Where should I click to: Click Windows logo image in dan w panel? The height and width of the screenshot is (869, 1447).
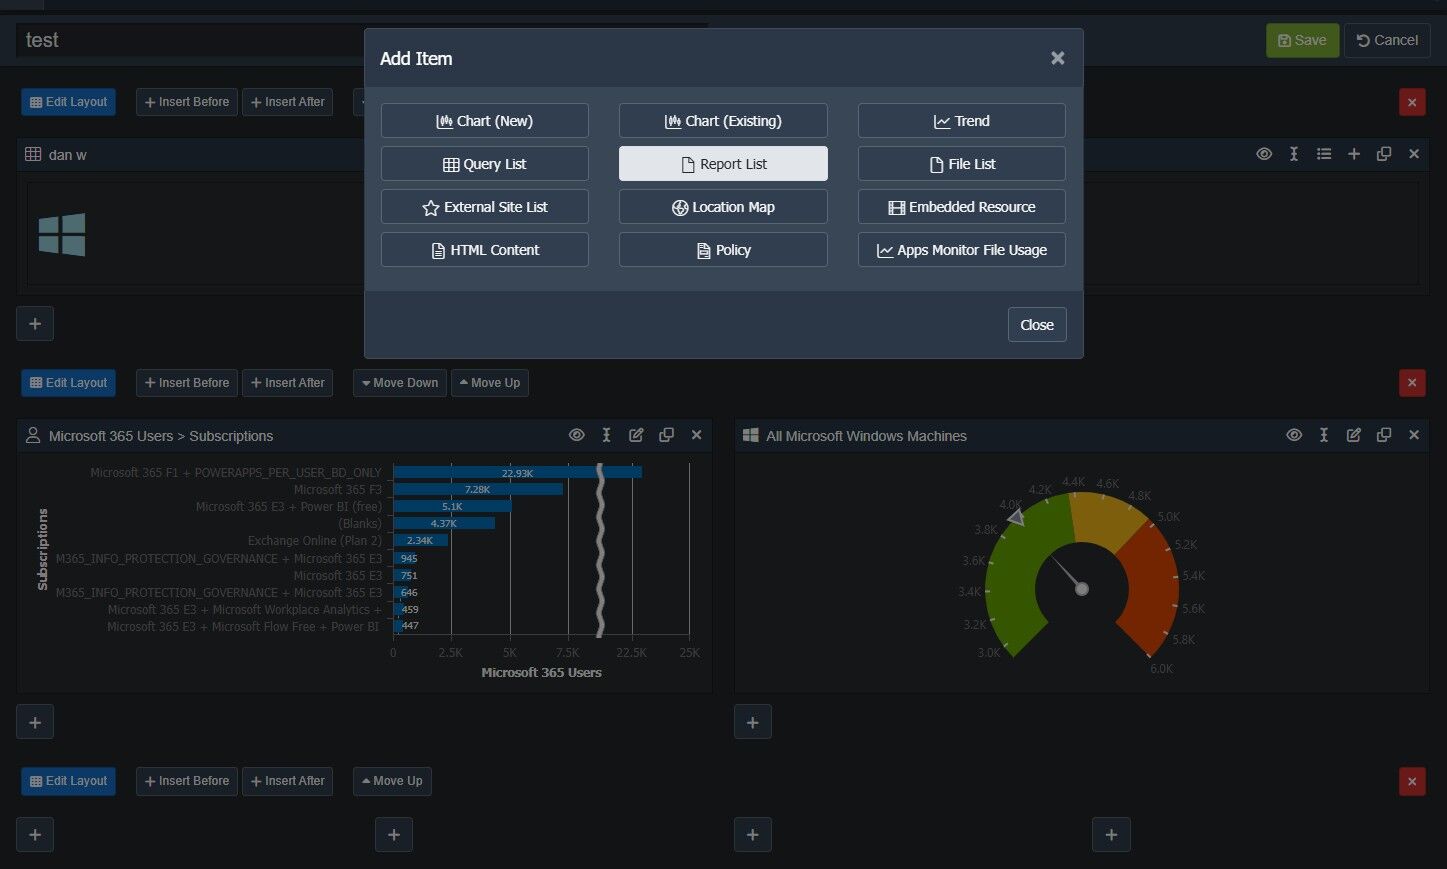click(x=62, y=235)
